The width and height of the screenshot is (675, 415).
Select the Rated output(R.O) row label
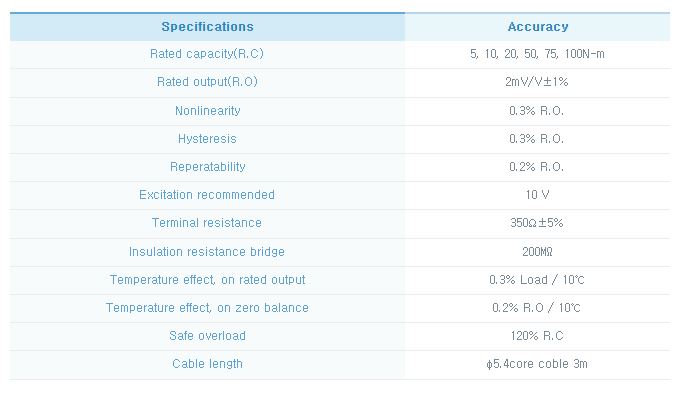[x=207, y=82]
